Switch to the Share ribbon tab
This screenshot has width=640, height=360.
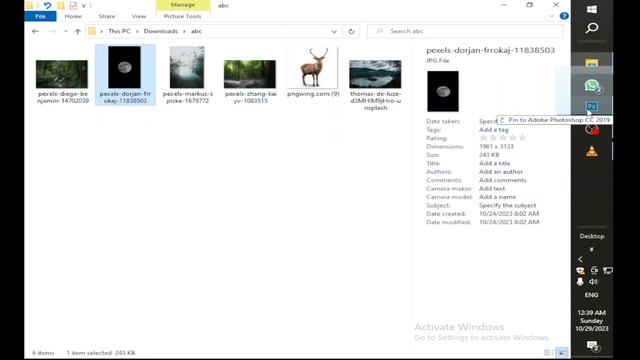(107, 16)
